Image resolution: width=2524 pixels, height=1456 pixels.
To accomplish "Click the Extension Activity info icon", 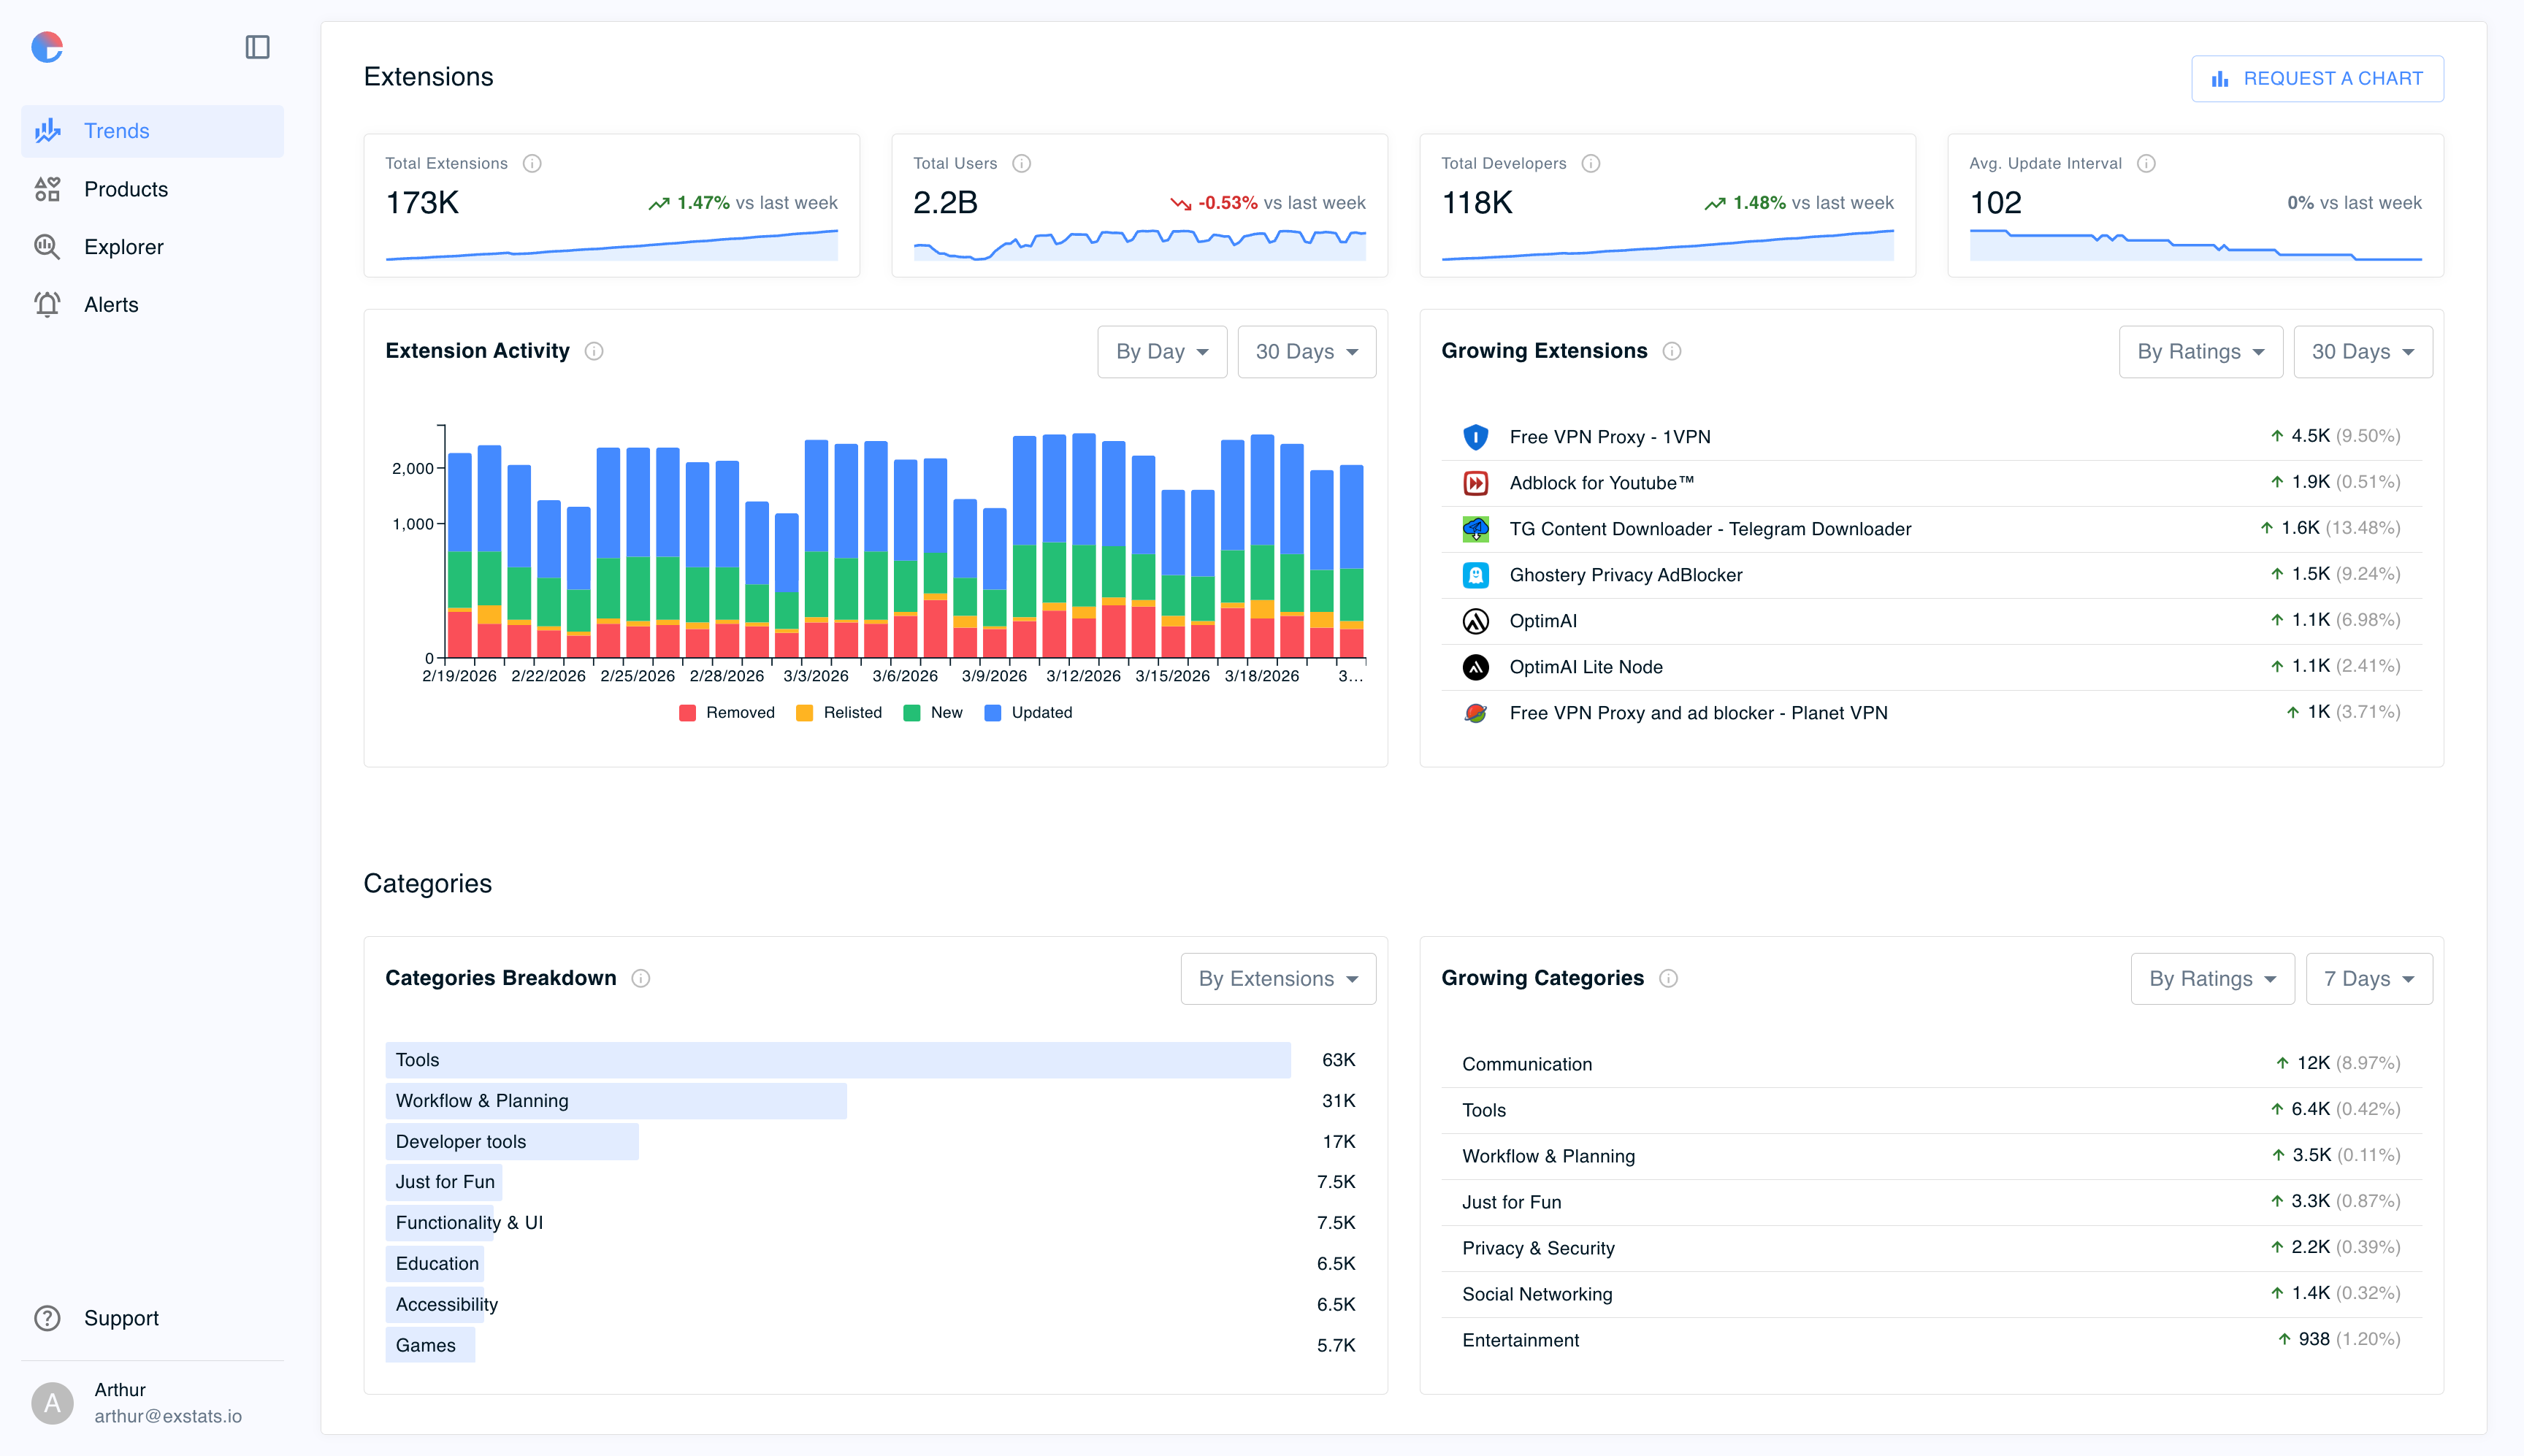I will (x=594, y=351).
